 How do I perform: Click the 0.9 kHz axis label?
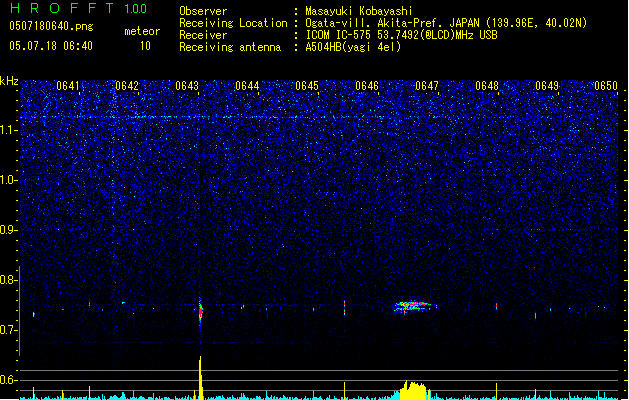click(8, 230)
